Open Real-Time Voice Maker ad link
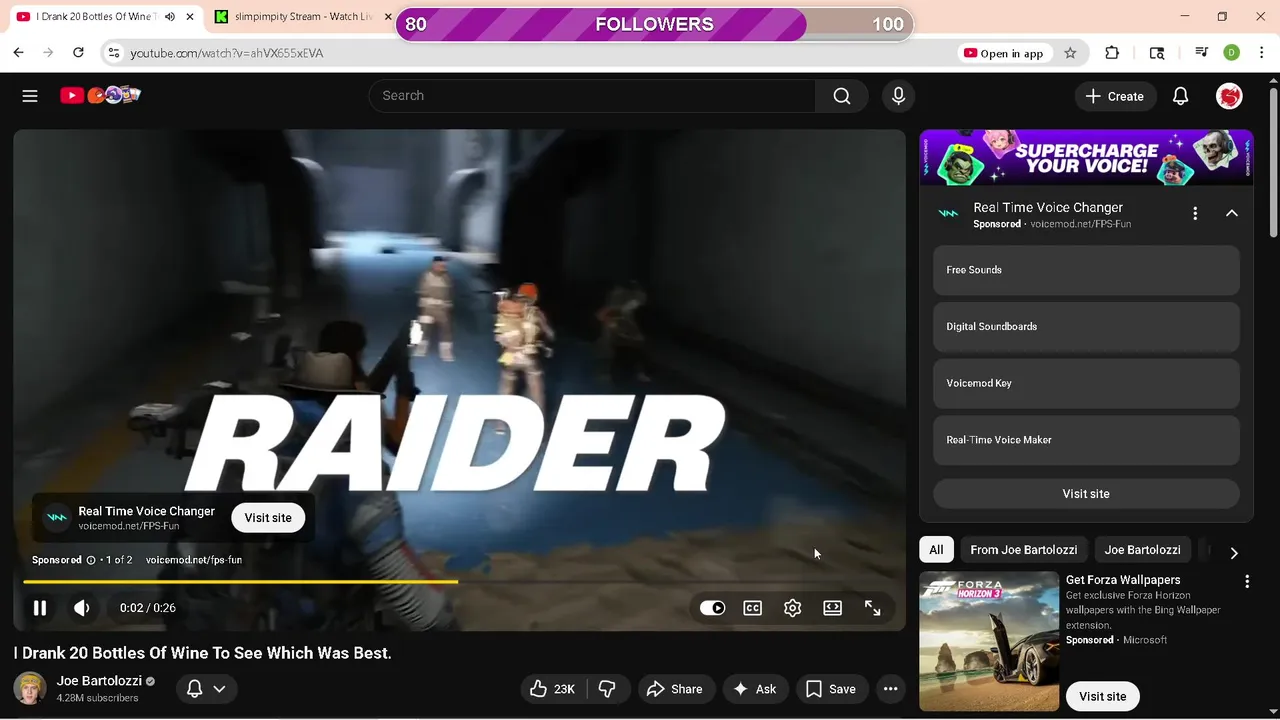This screenshot has height=720, width=1280. pyautogui.click(x=1086, y=440)
